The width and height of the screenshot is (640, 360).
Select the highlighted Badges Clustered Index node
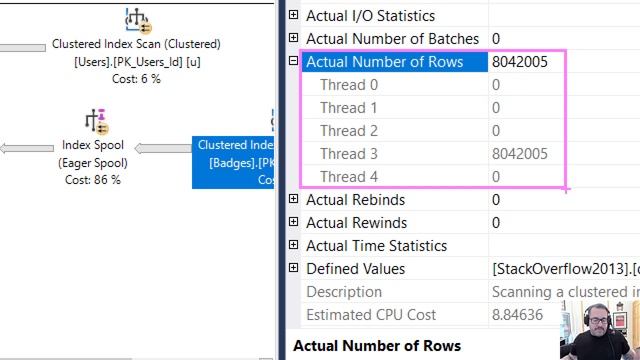233,162
